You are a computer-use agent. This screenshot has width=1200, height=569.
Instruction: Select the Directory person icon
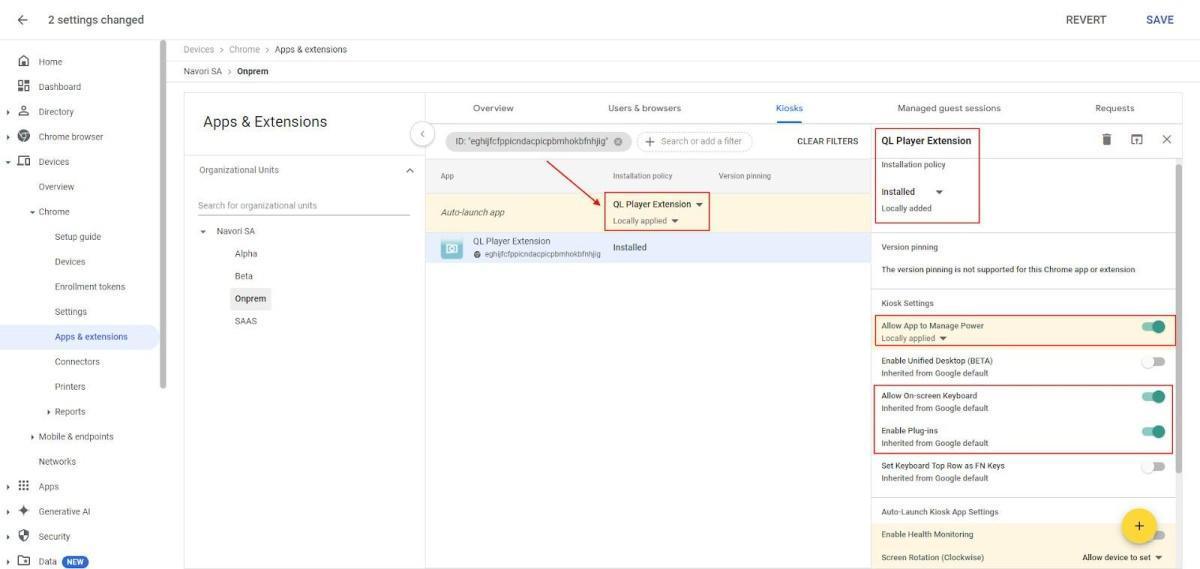tap(23, 112)
